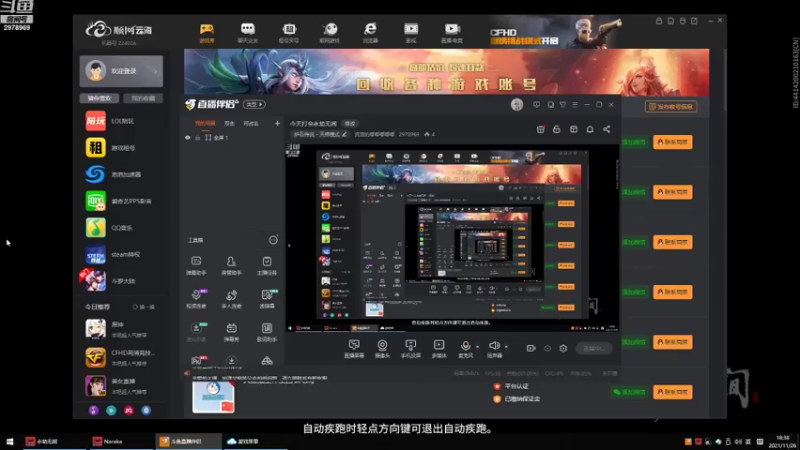Expand speaker options arrow
800x450 pixels.
pyautogui.click(x=506, y=346)
